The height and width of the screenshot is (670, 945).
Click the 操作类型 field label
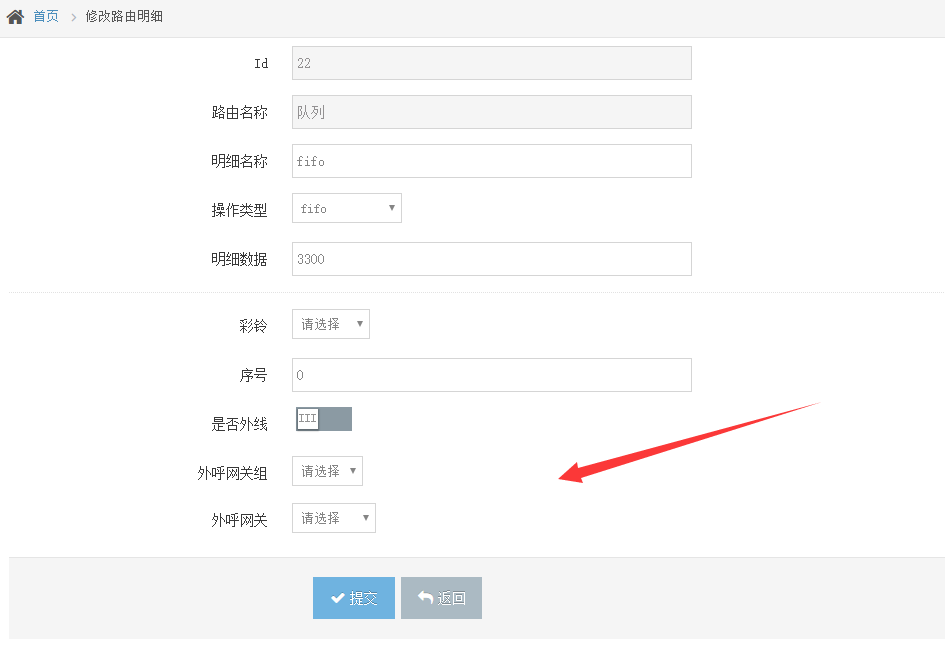click(x=239, y=210)
